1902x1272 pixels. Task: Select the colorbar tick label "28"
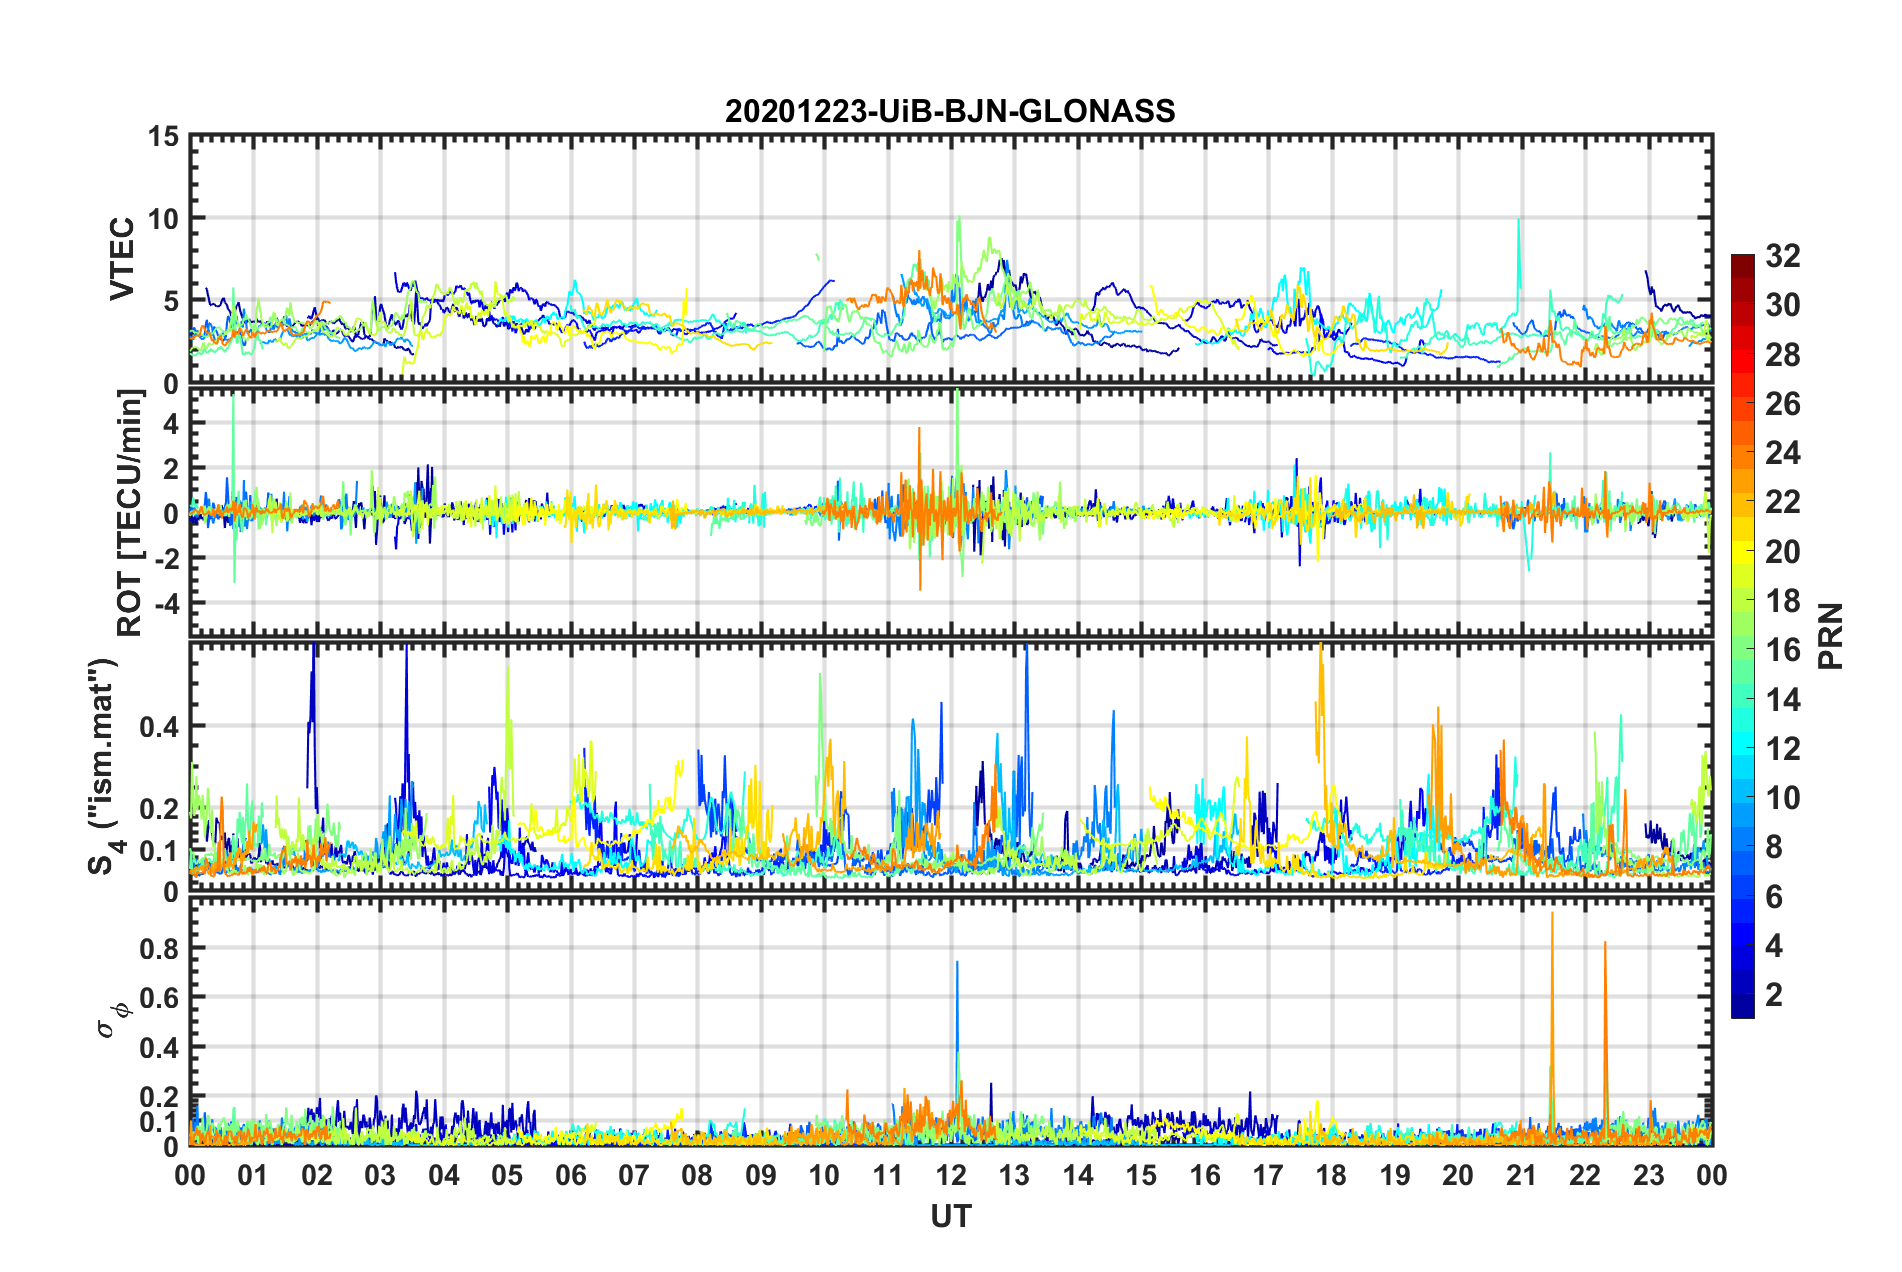point(1782,355)
